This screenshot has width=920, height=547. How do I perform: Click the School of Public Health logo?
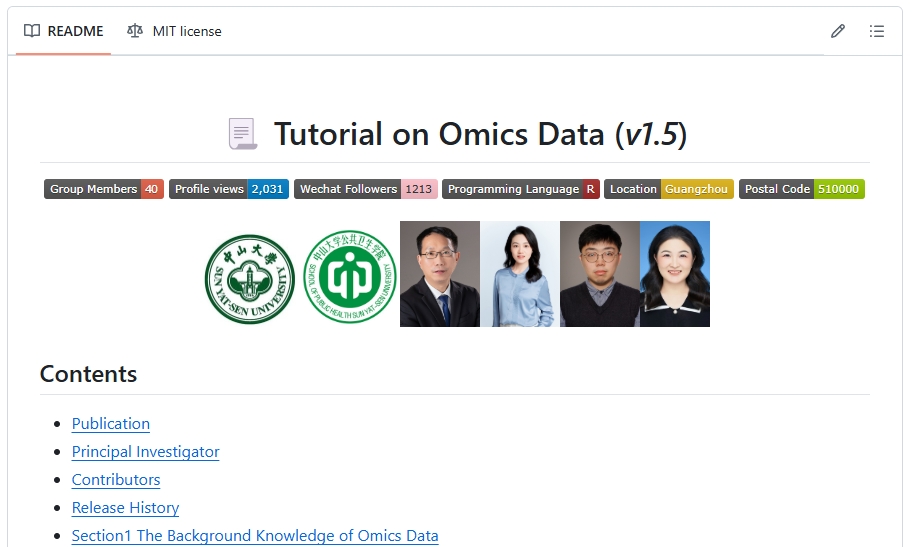point(350,276)
